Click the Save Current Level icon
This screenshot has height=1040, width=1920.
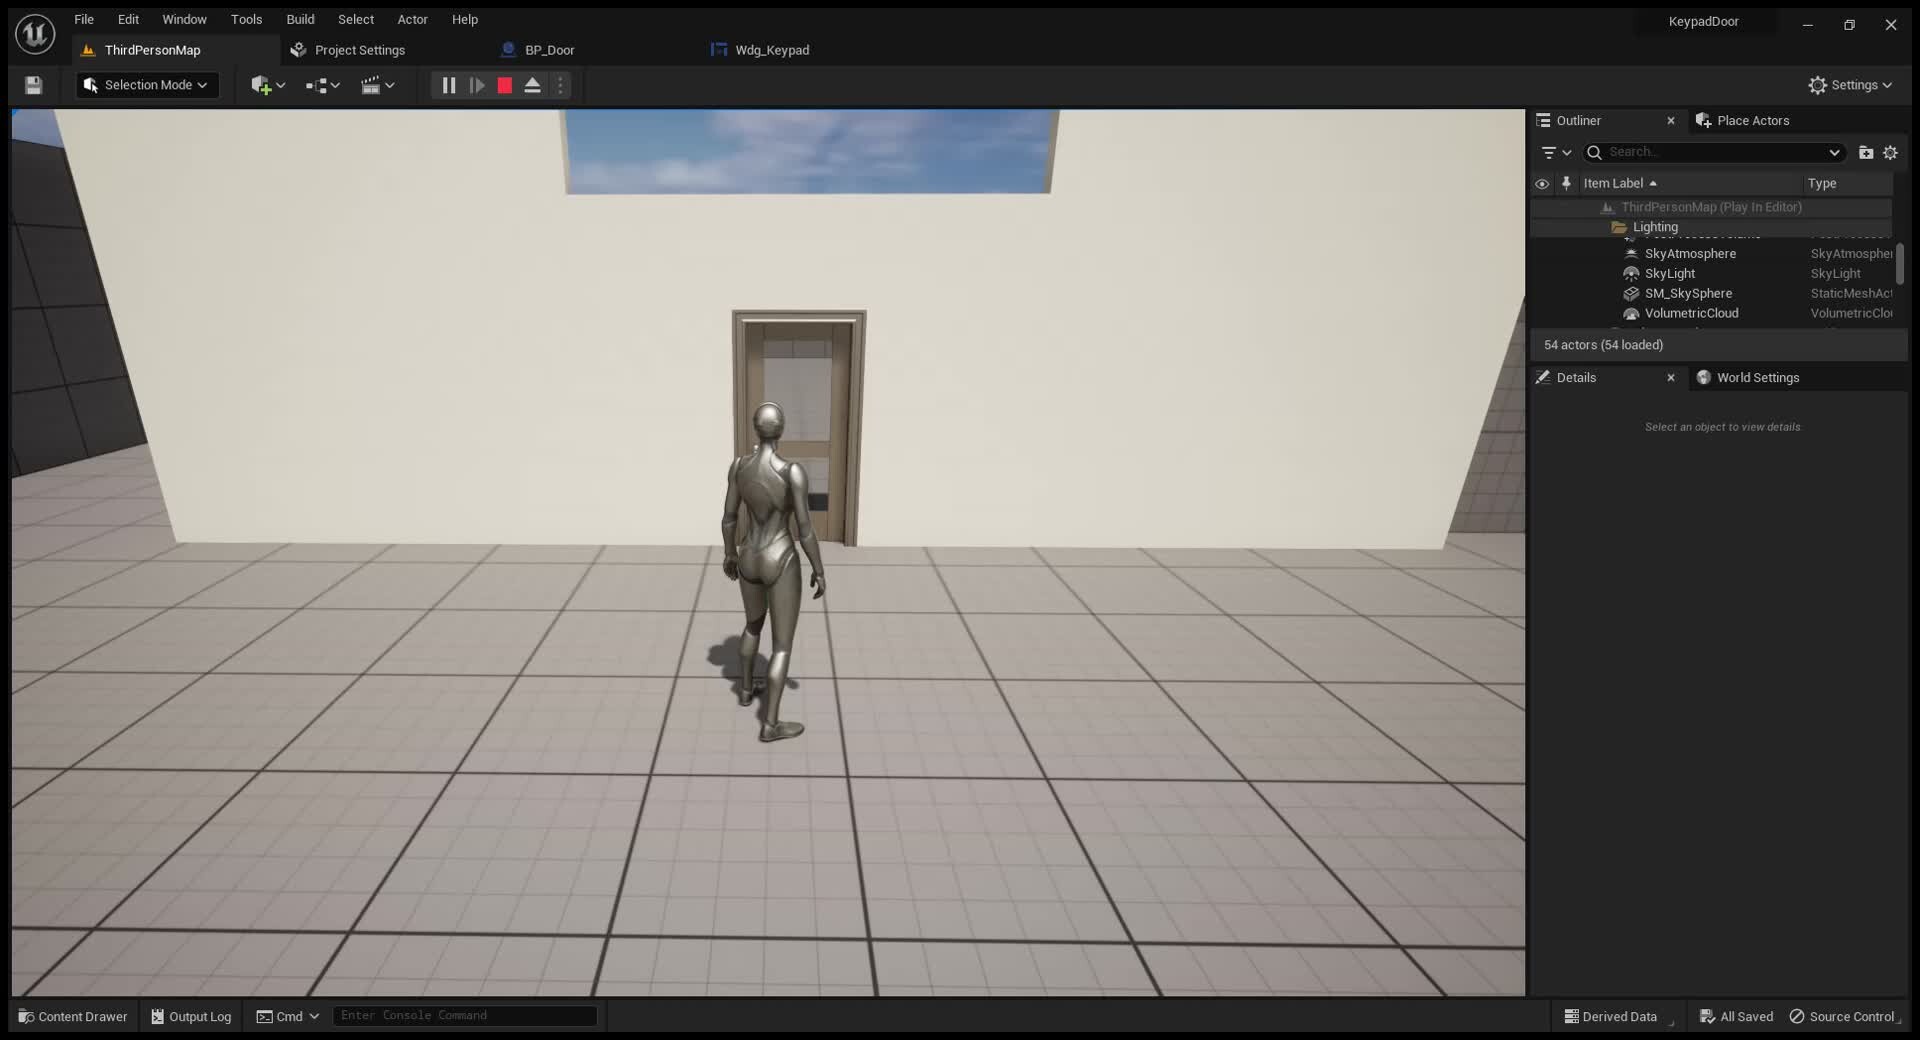click(33, 85)
